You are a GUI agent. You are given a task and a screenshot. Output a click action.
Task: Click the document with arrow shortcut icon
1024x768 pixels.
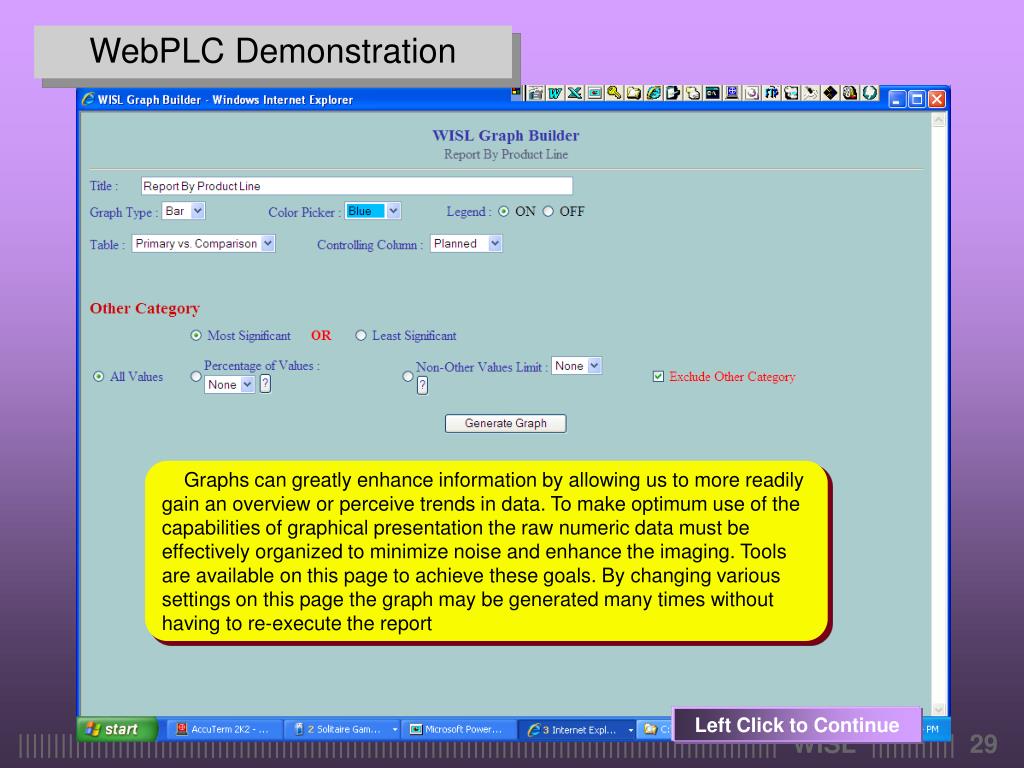(673, 93)
